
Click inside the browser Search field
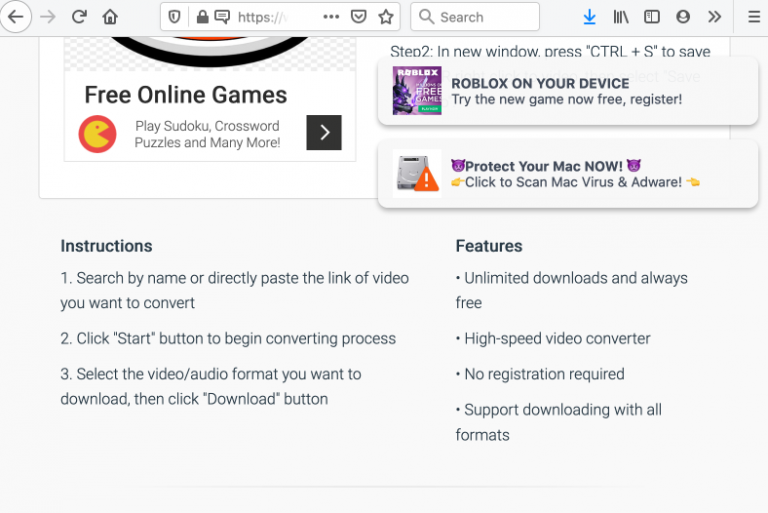click(x=485, y=17)
